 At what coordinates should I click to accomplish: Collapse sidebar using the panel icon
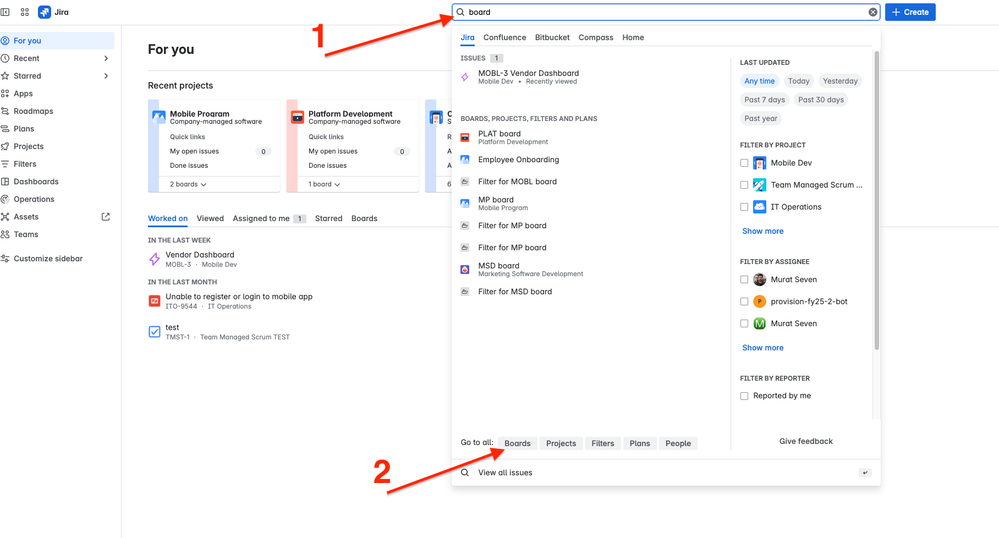5,12
